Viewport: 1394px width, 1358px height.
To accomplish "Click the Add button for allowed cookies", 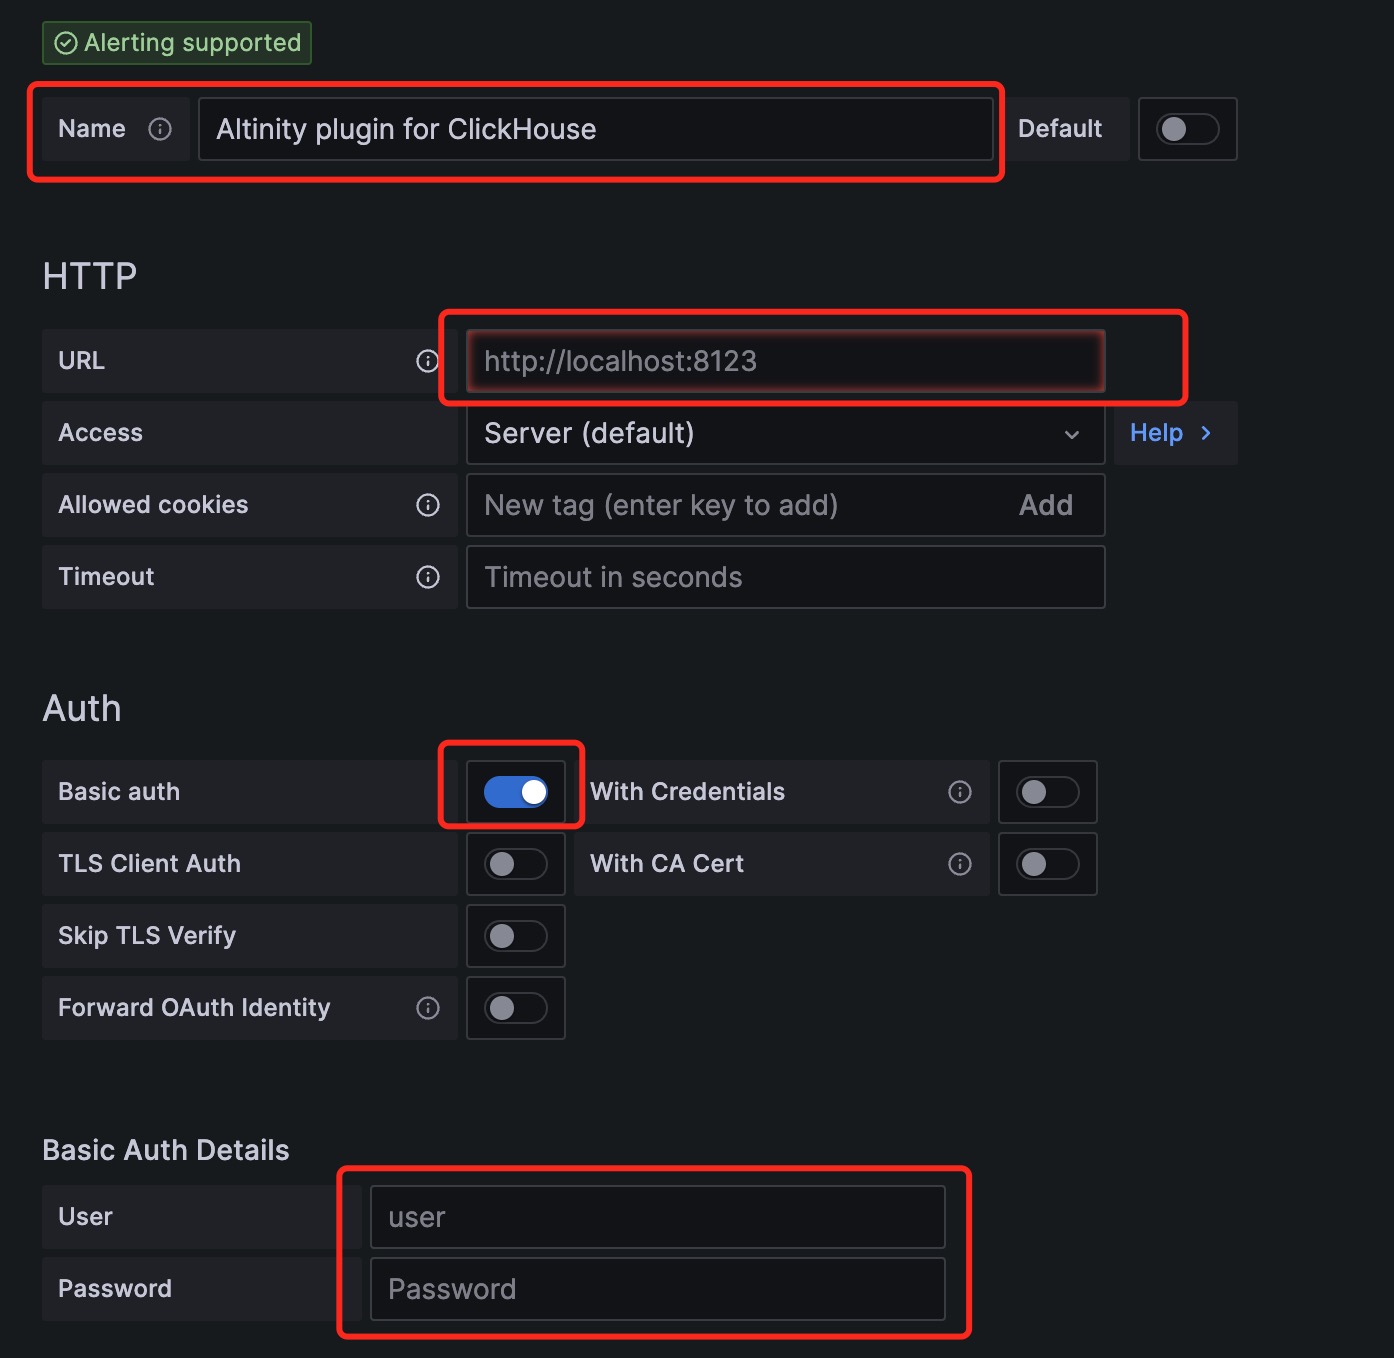I will click(1046, 505).
